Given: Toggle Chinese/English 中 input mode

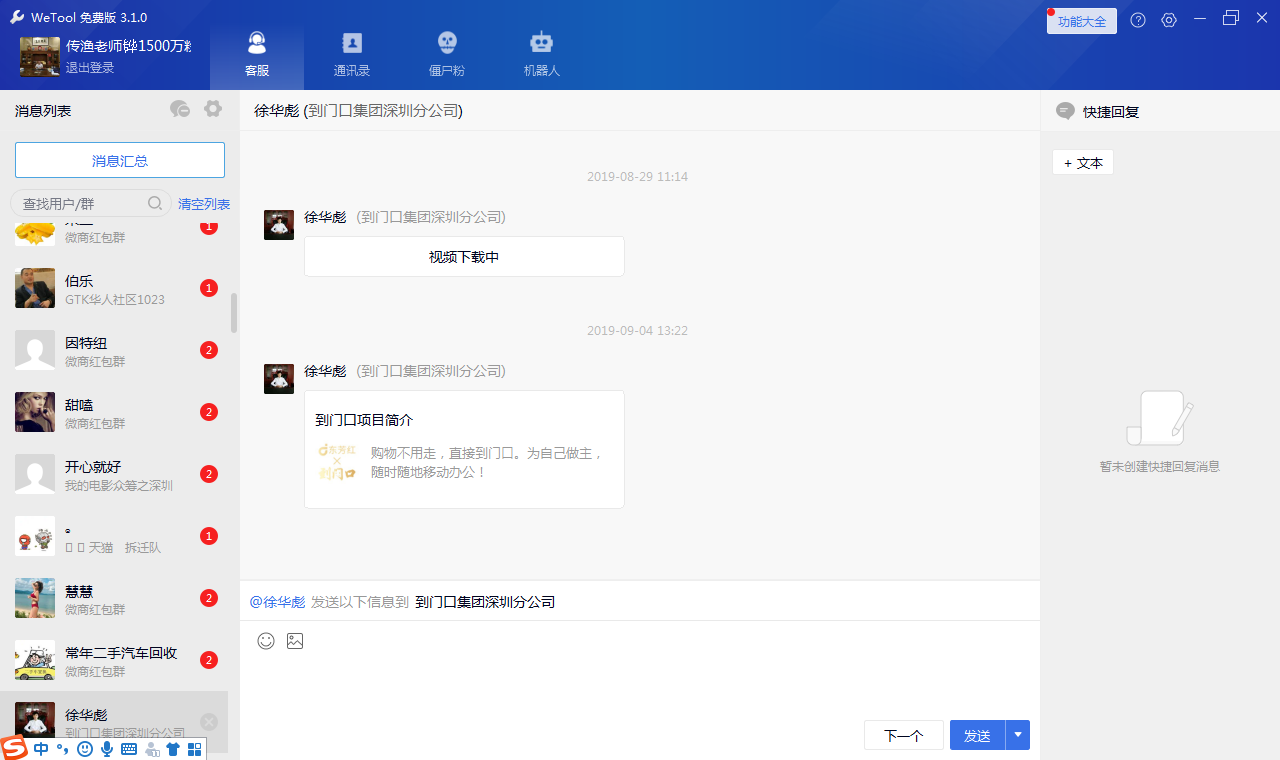Looking at the screenshot, I should [x=41, y=749].
